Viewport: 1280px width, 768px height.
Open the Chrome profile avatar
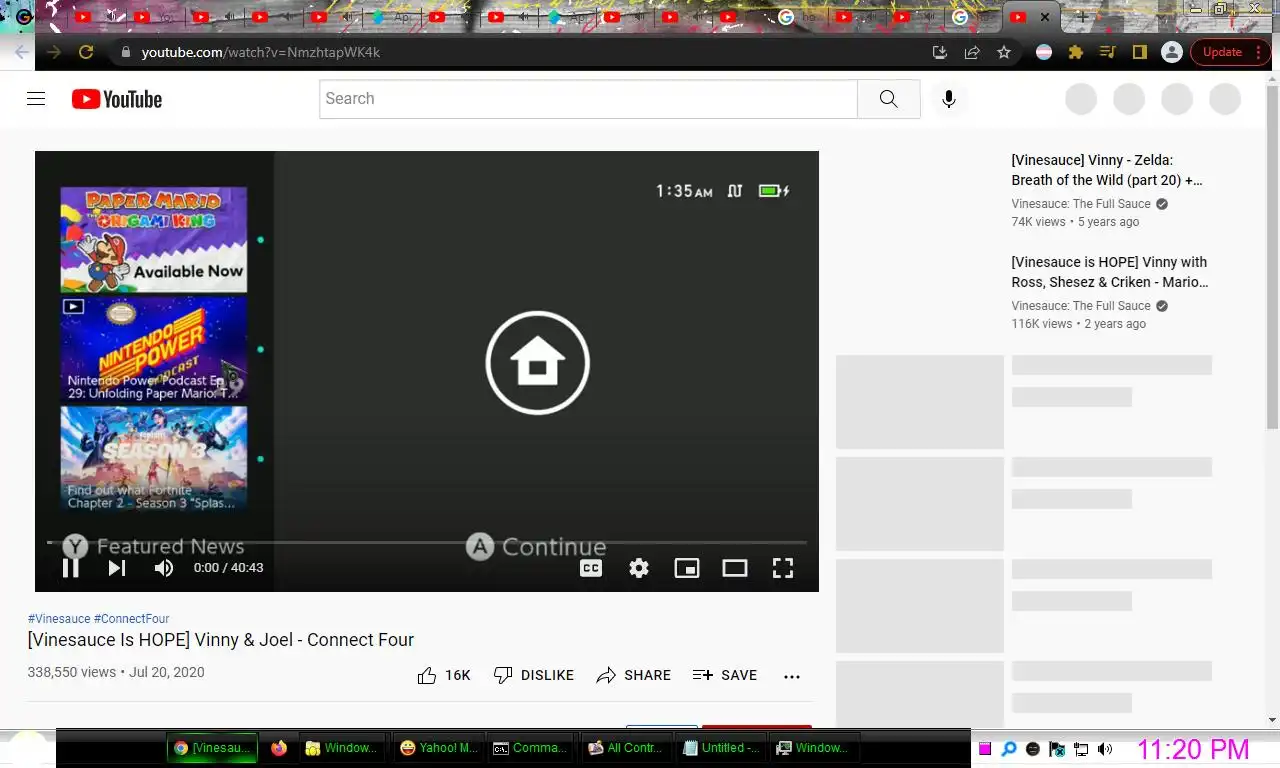pyautogui.click(x=1172, y=52)
